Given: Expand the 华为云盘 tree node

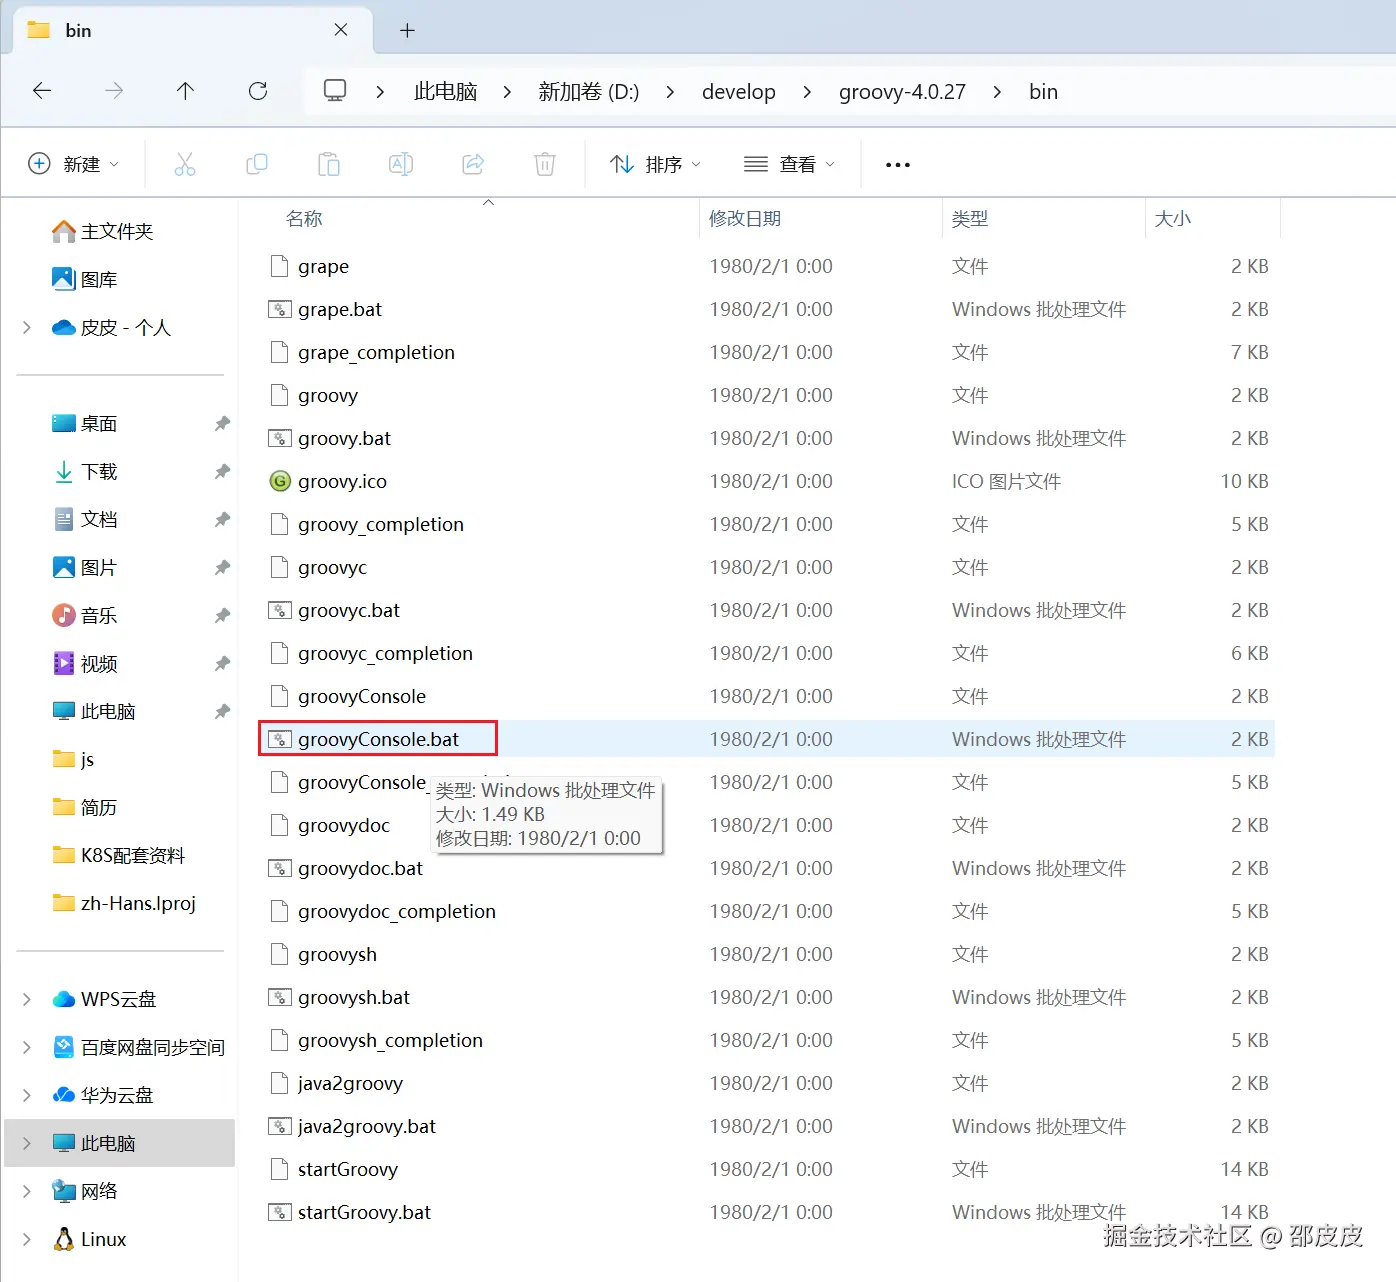Looking at the screenshot, I should pos(27,1095).
